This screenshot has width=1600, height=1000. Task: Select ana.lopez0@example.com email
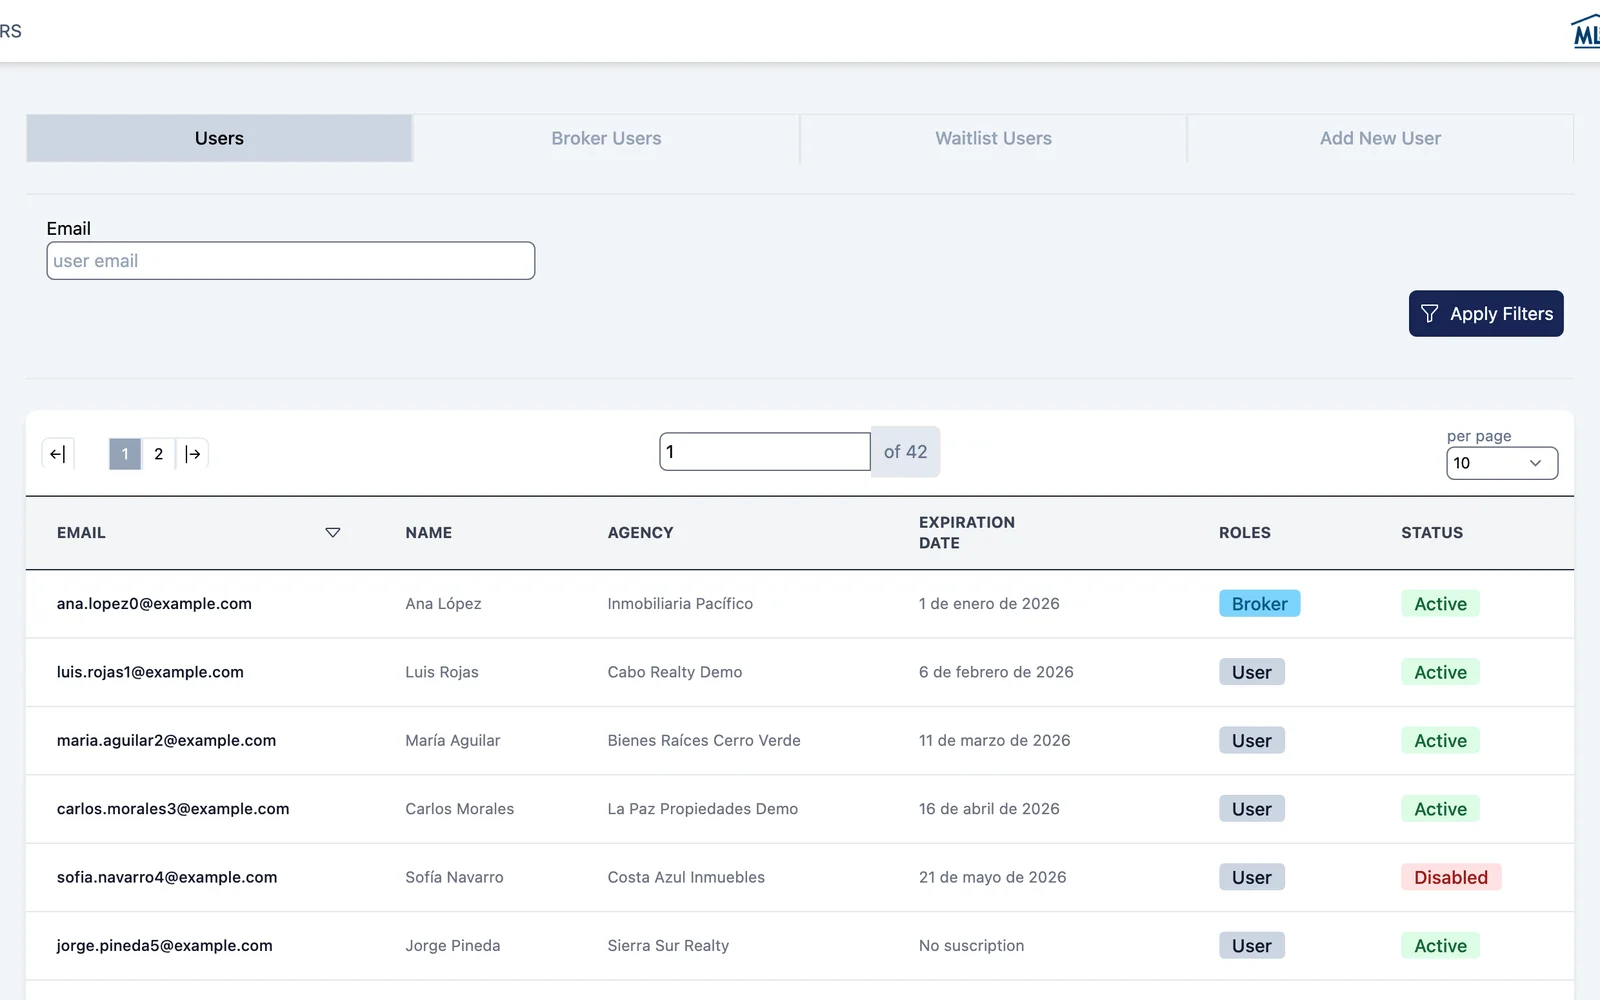click(154, 604)
